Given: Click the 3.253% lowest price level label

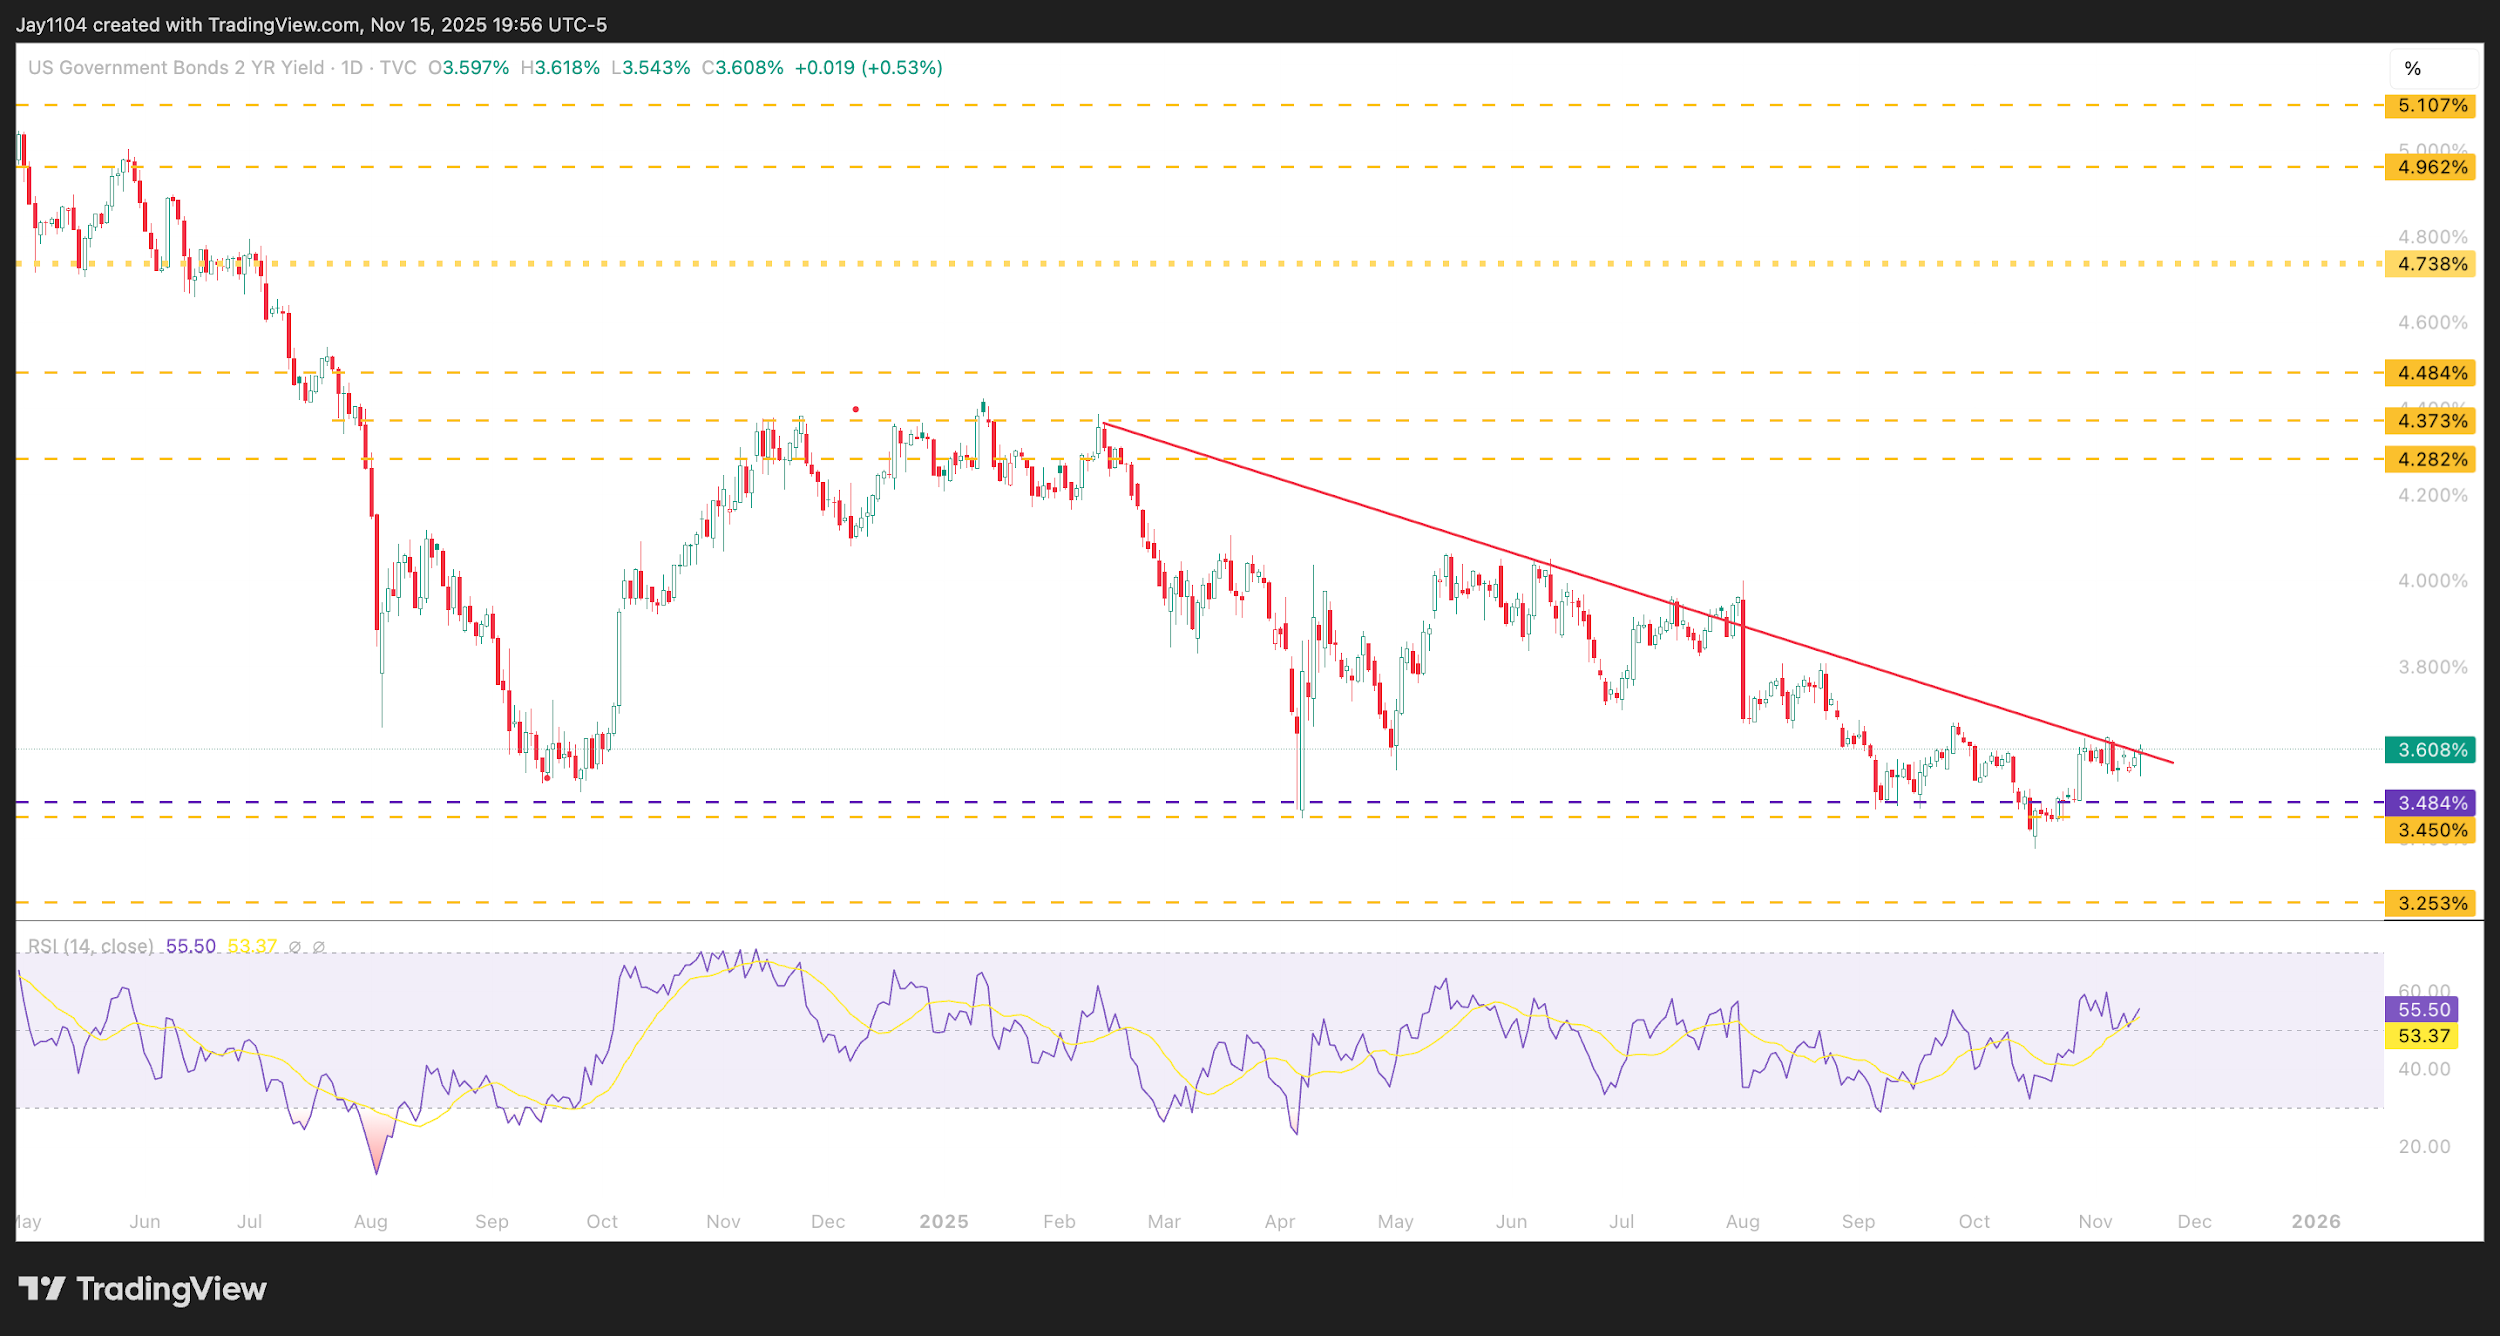Looking at the screenshot, I should [2431, 904].
